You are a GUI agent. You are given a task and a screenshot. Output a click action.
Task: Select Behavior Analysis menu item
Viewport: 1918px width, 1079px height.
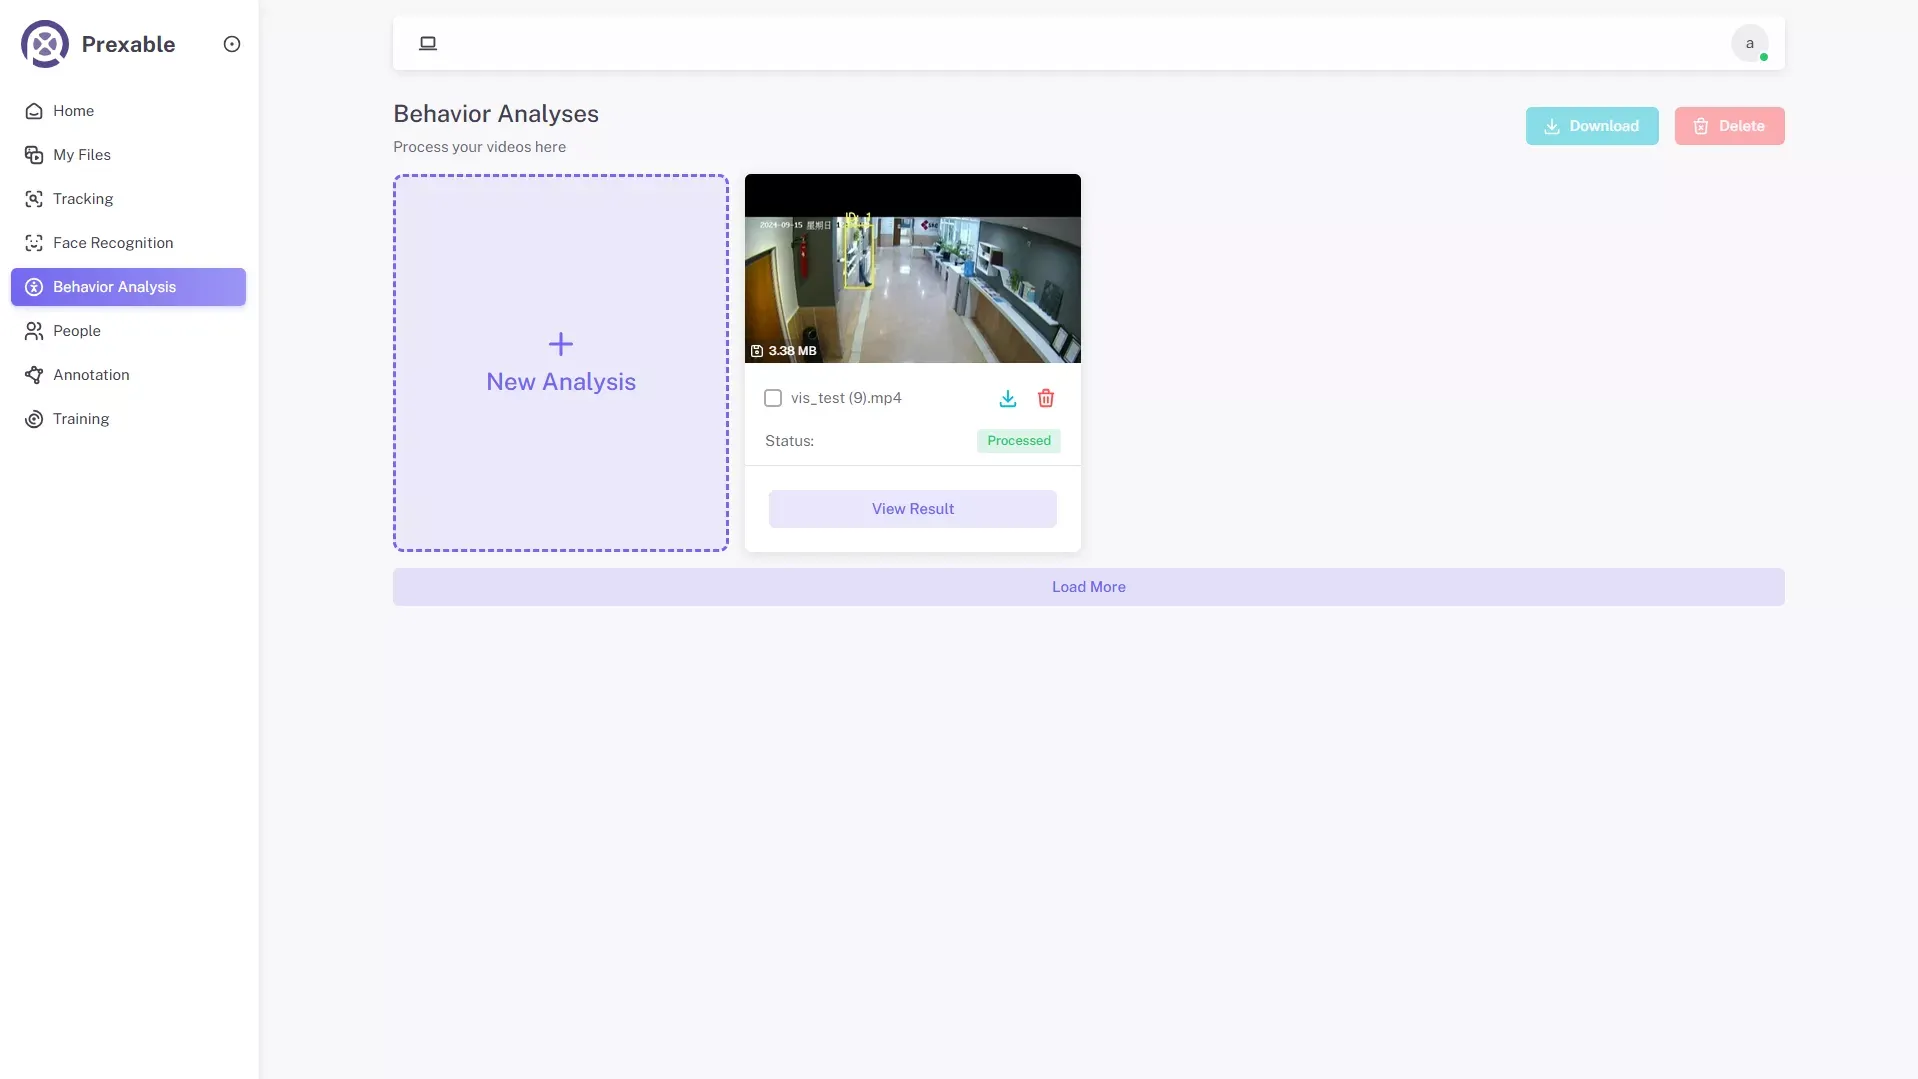coord(128,287)
